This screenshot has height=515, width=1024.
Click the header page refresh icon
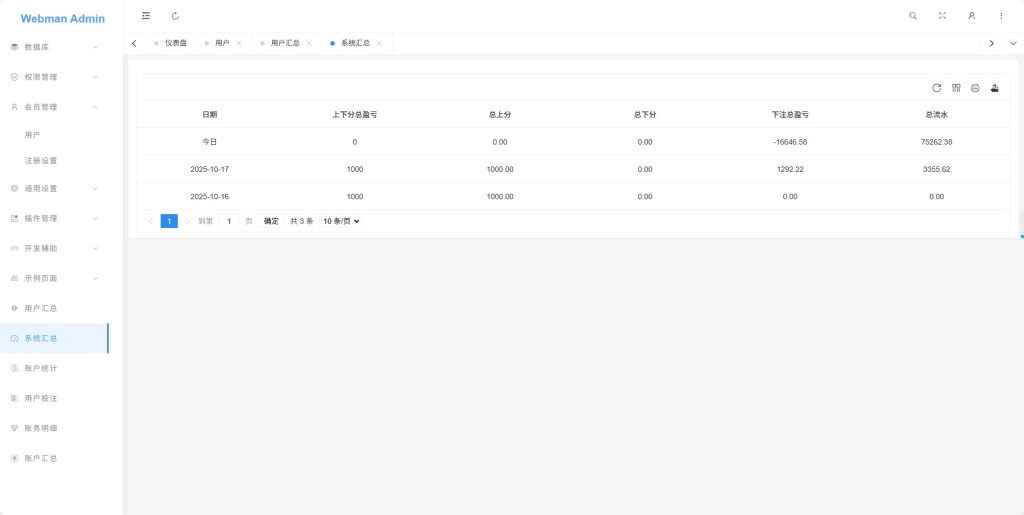pyautogui.click(x=175, y=16)
